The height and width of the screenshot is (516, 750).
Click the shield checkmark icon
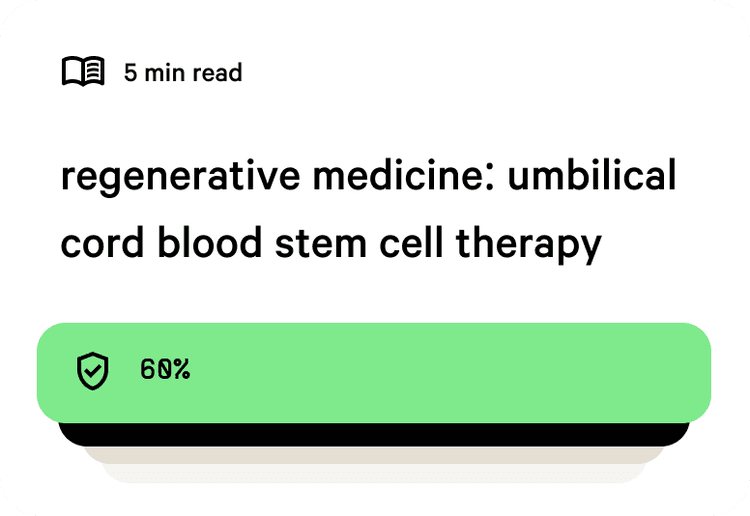point(92,371)
